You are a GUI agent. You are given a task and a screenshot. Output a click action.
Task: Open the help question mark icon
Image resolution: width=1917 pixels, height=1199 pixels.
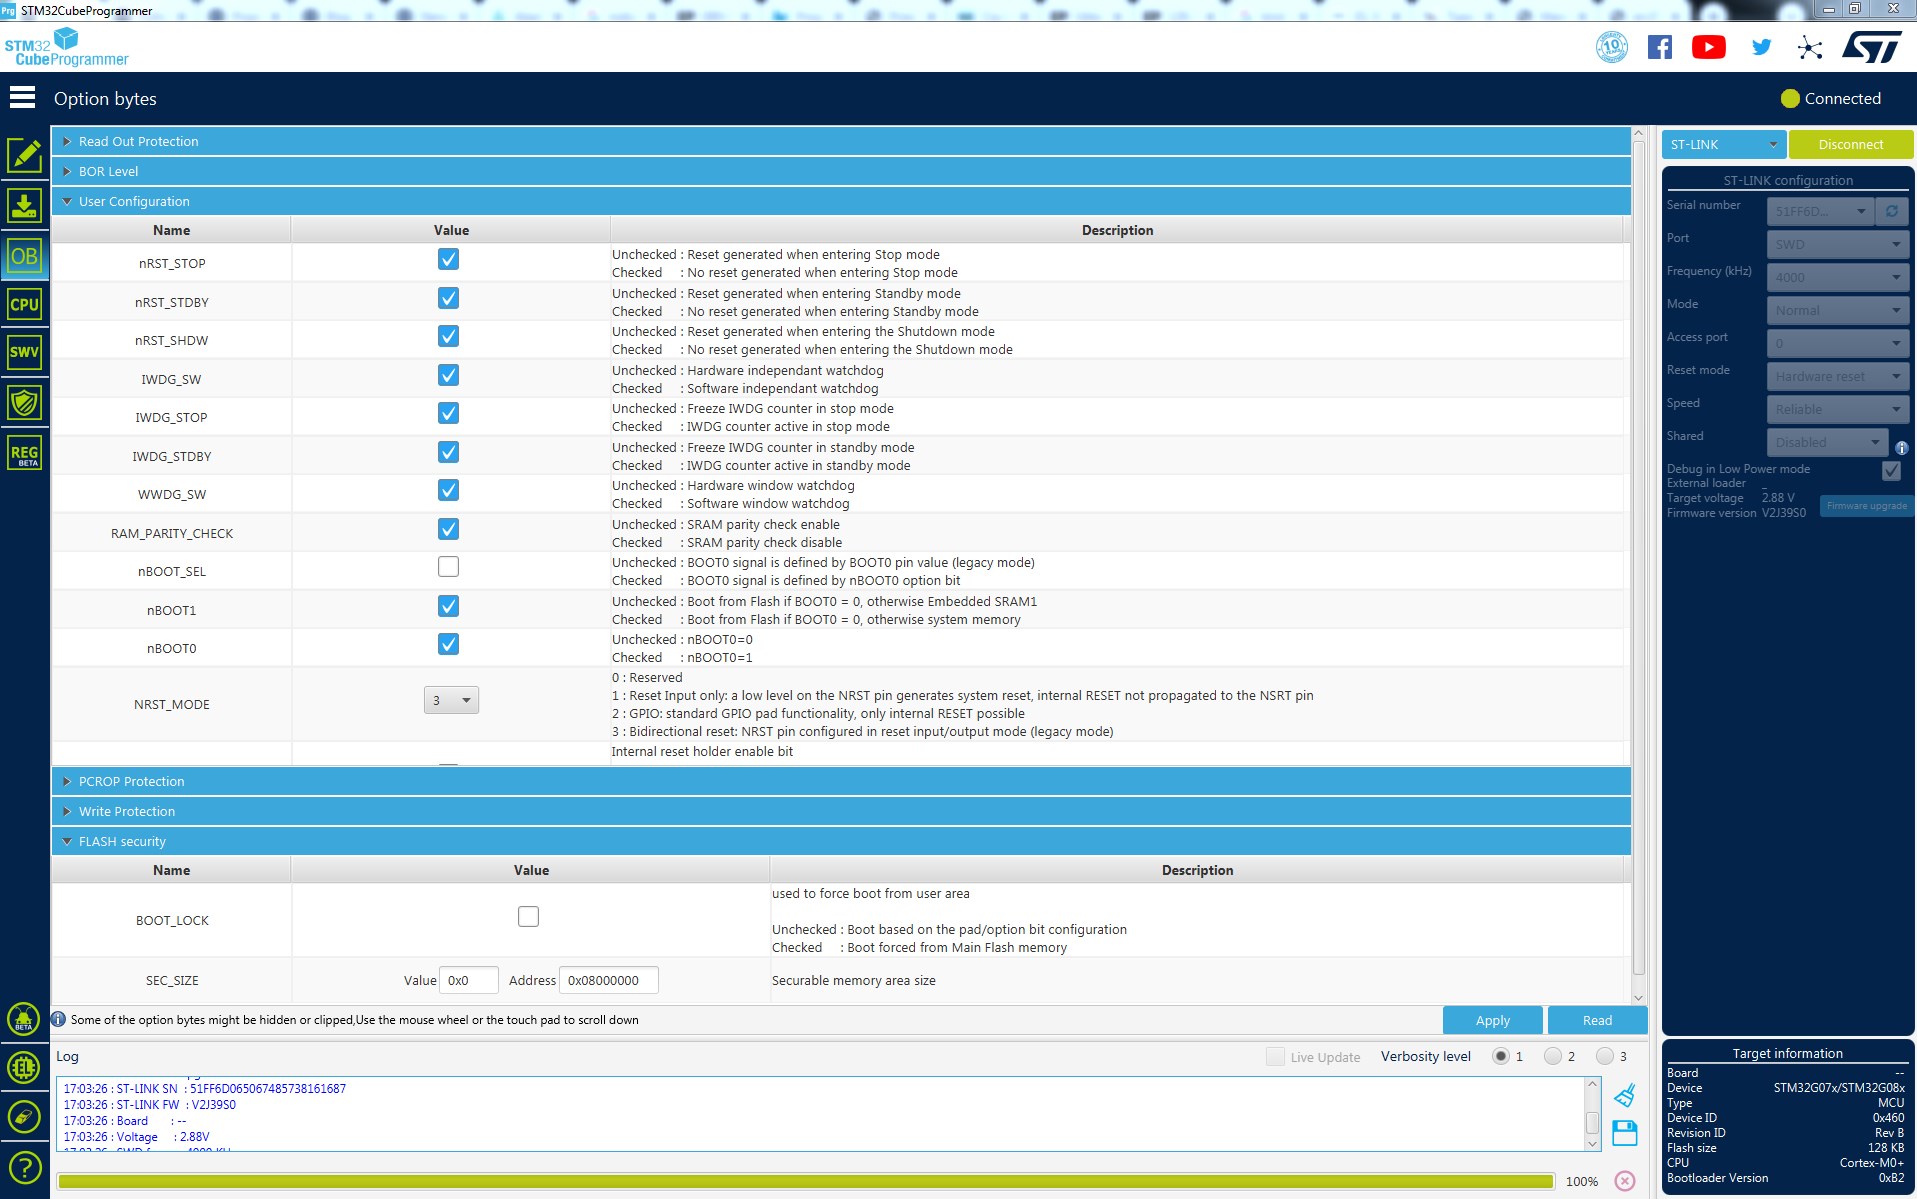pyautogui.click(x=24, y=1167)
